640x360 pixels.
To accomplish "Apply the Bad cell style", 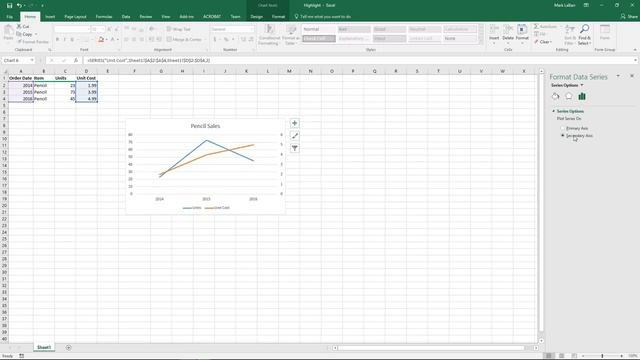I will [354, 29].
